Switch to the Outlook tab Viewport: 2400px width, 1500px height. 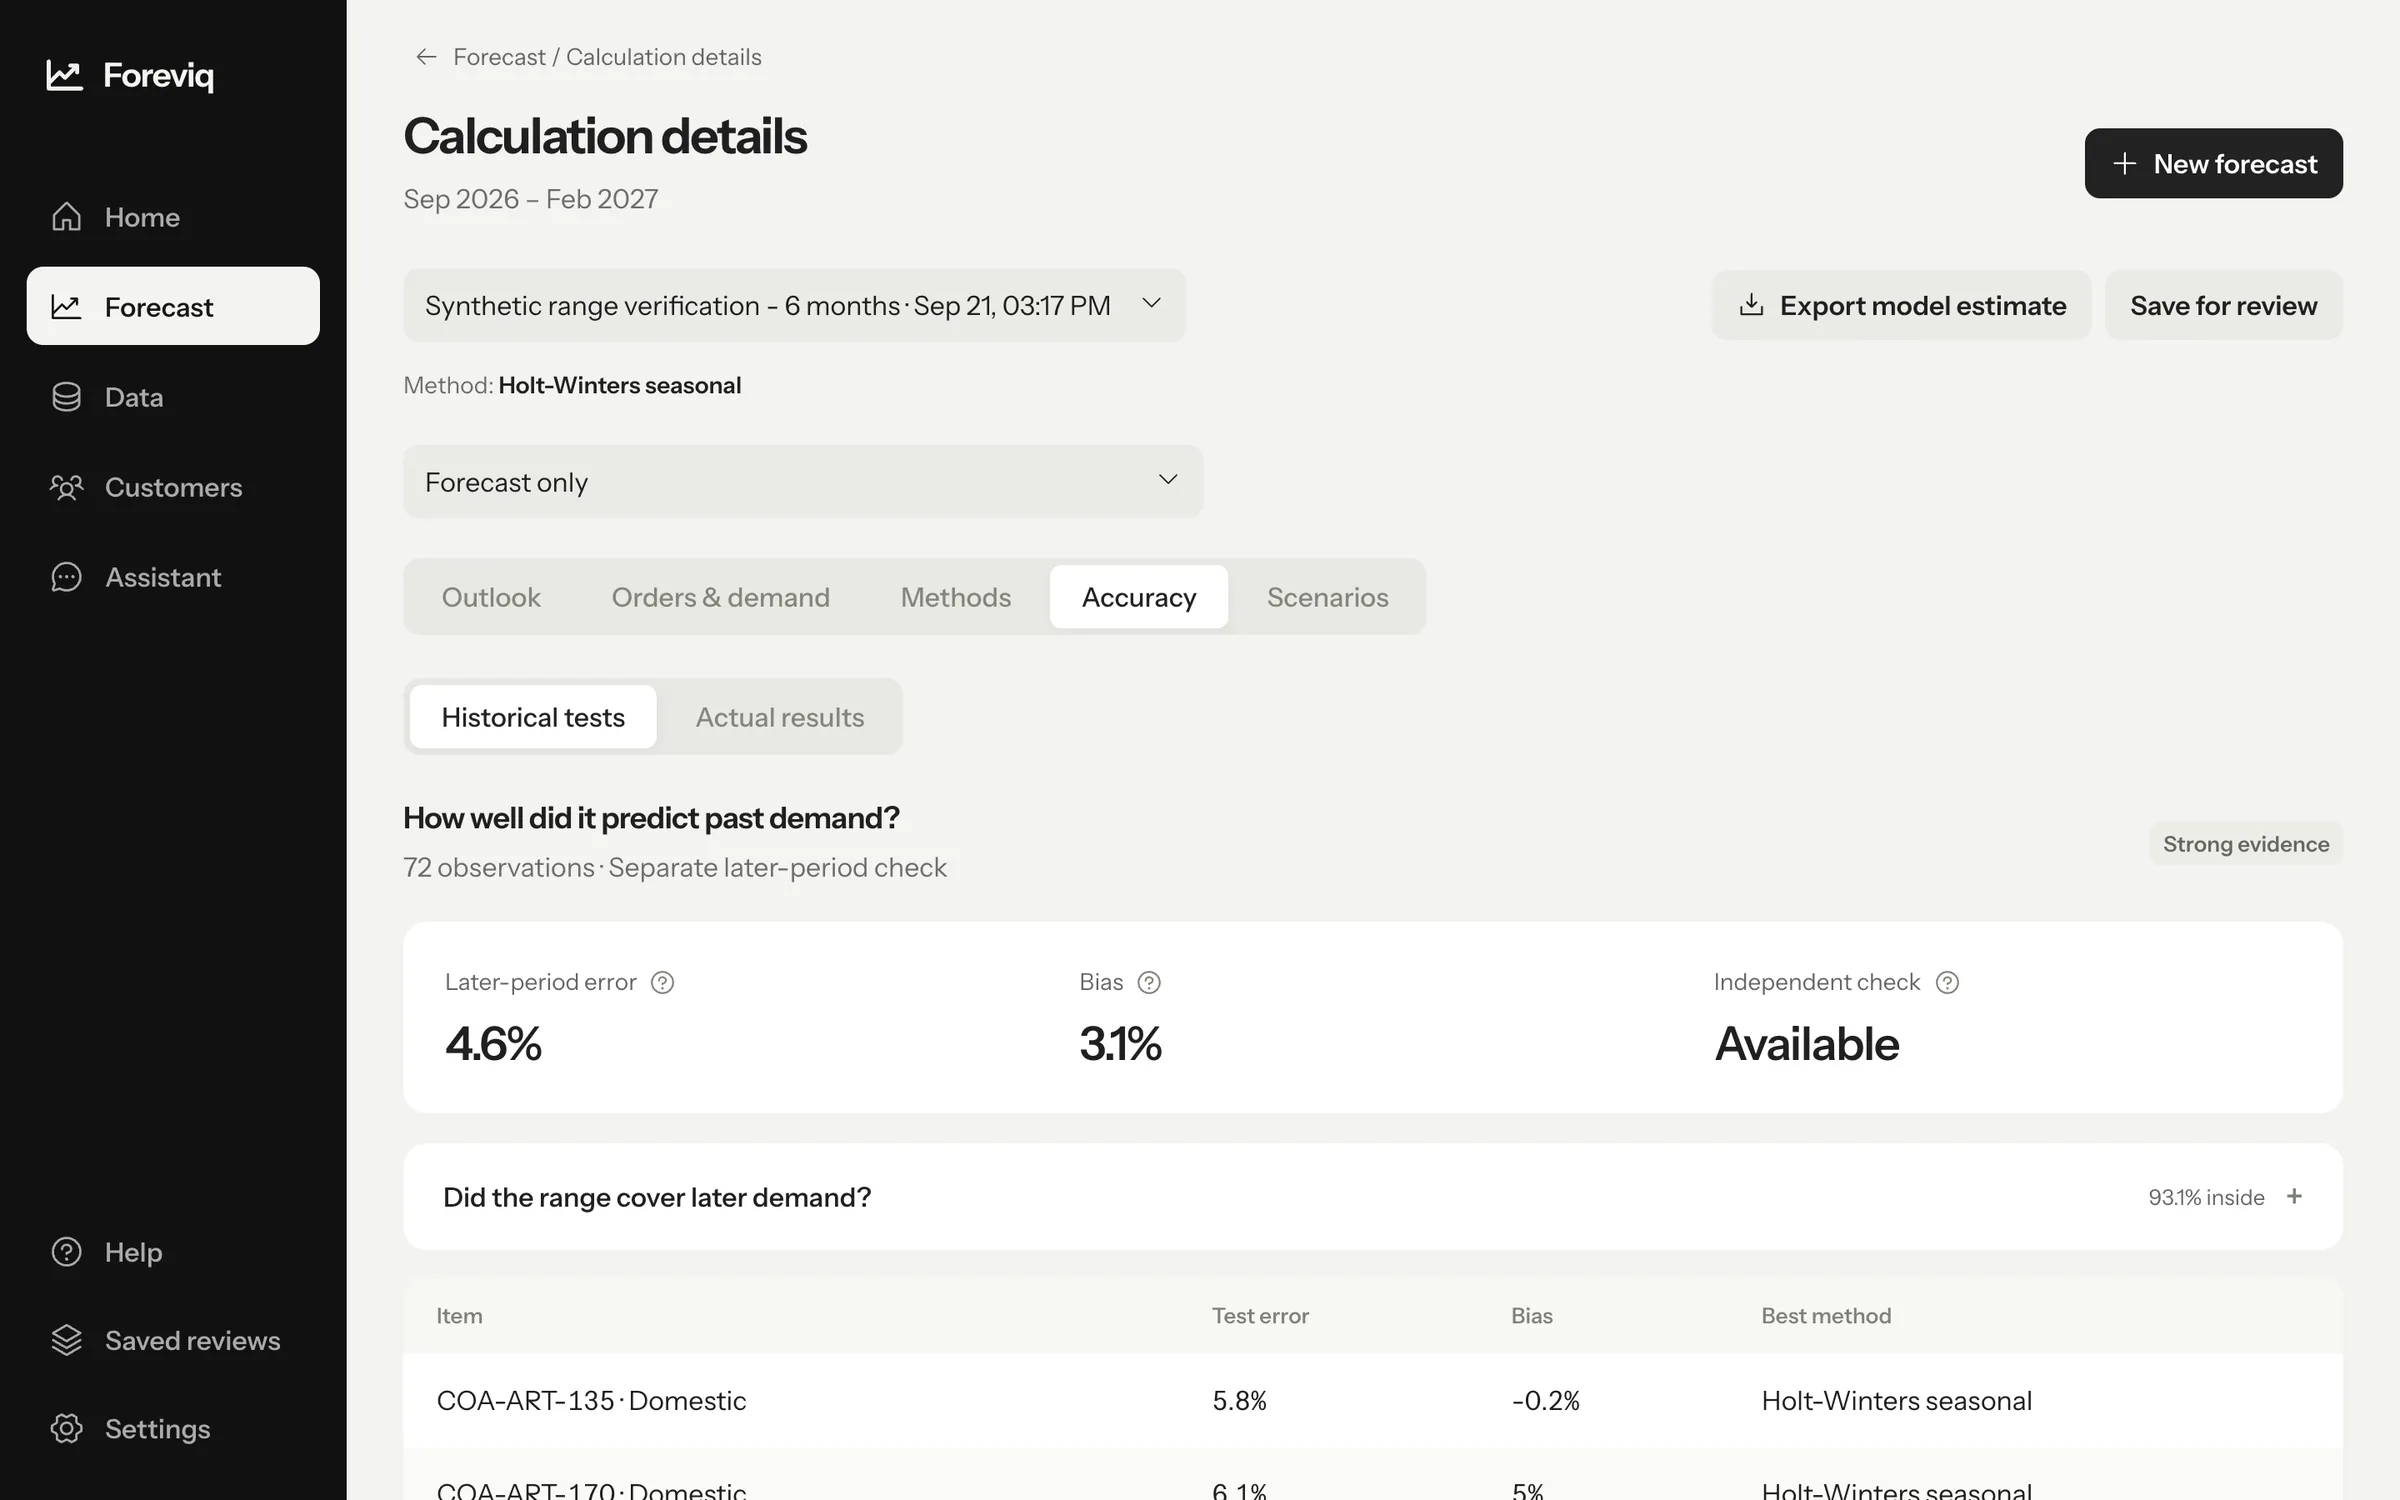491,597
